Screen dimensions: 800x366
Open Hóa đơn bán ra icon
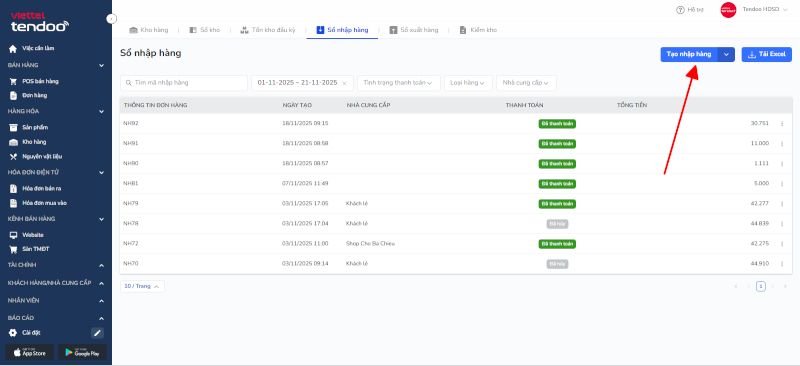pyautogui.click(x=13, y=188)
